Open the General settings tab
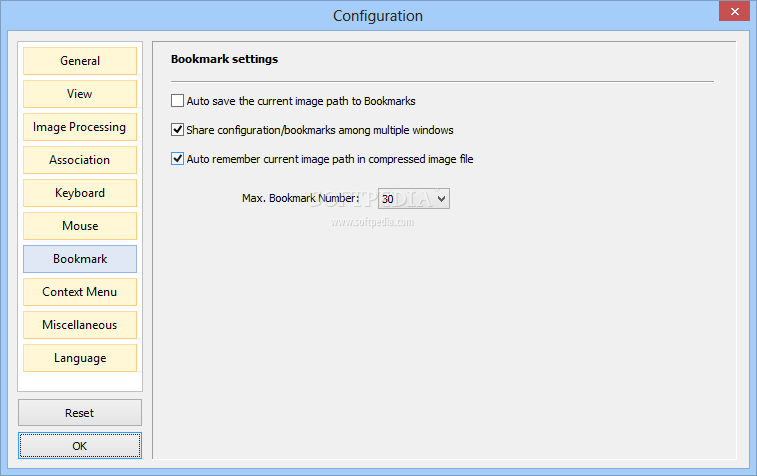The image size is (757, 476). [80, 61]
